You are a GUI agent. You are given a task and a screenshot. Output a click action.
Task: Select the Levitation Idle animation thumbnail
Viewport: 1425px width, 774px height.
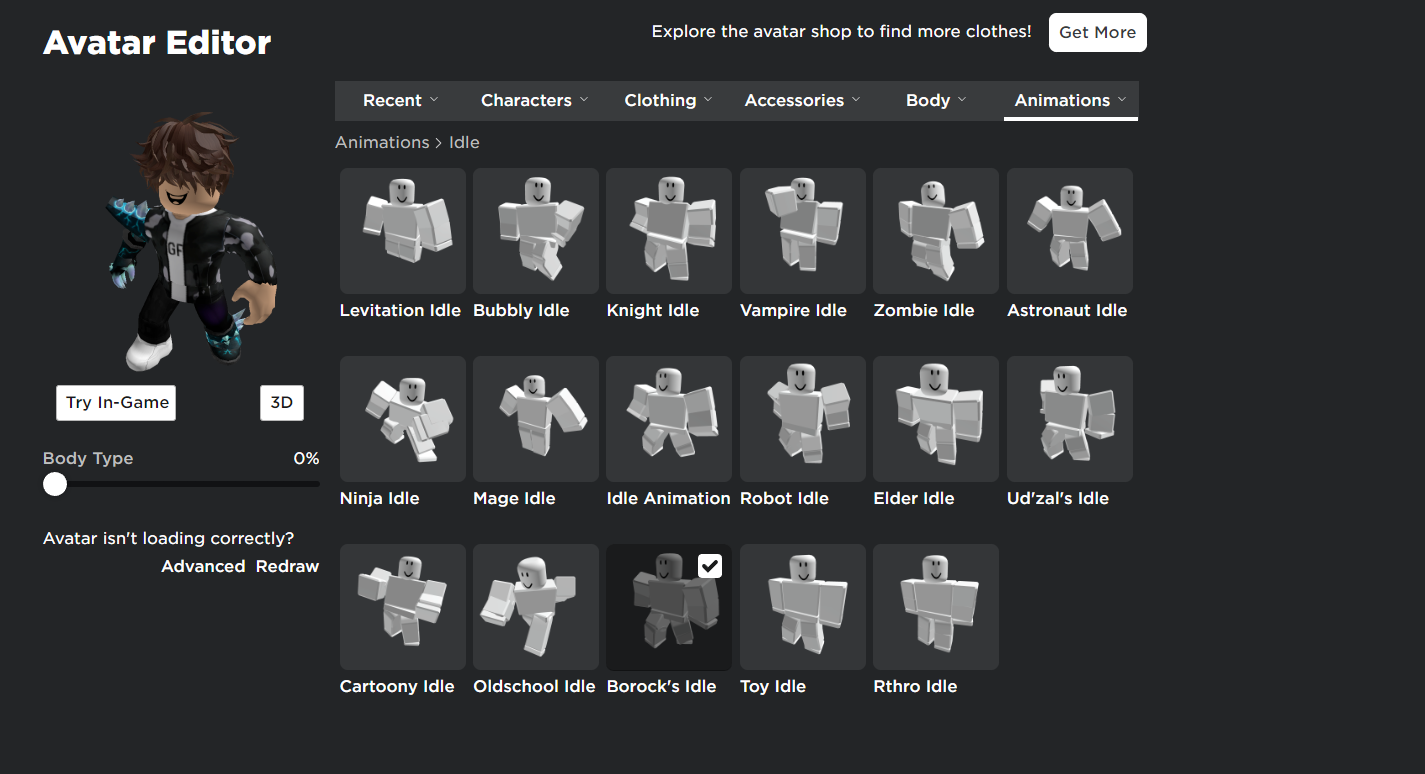click(402, 231)
